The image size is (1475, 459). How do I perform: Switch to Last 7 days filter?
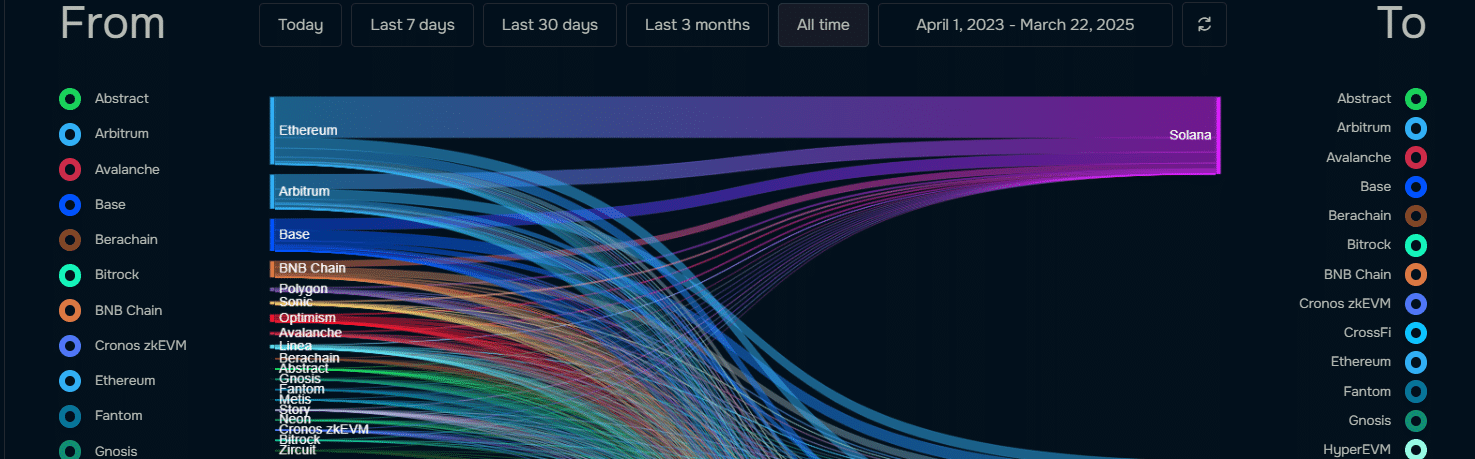click(412, 25)
